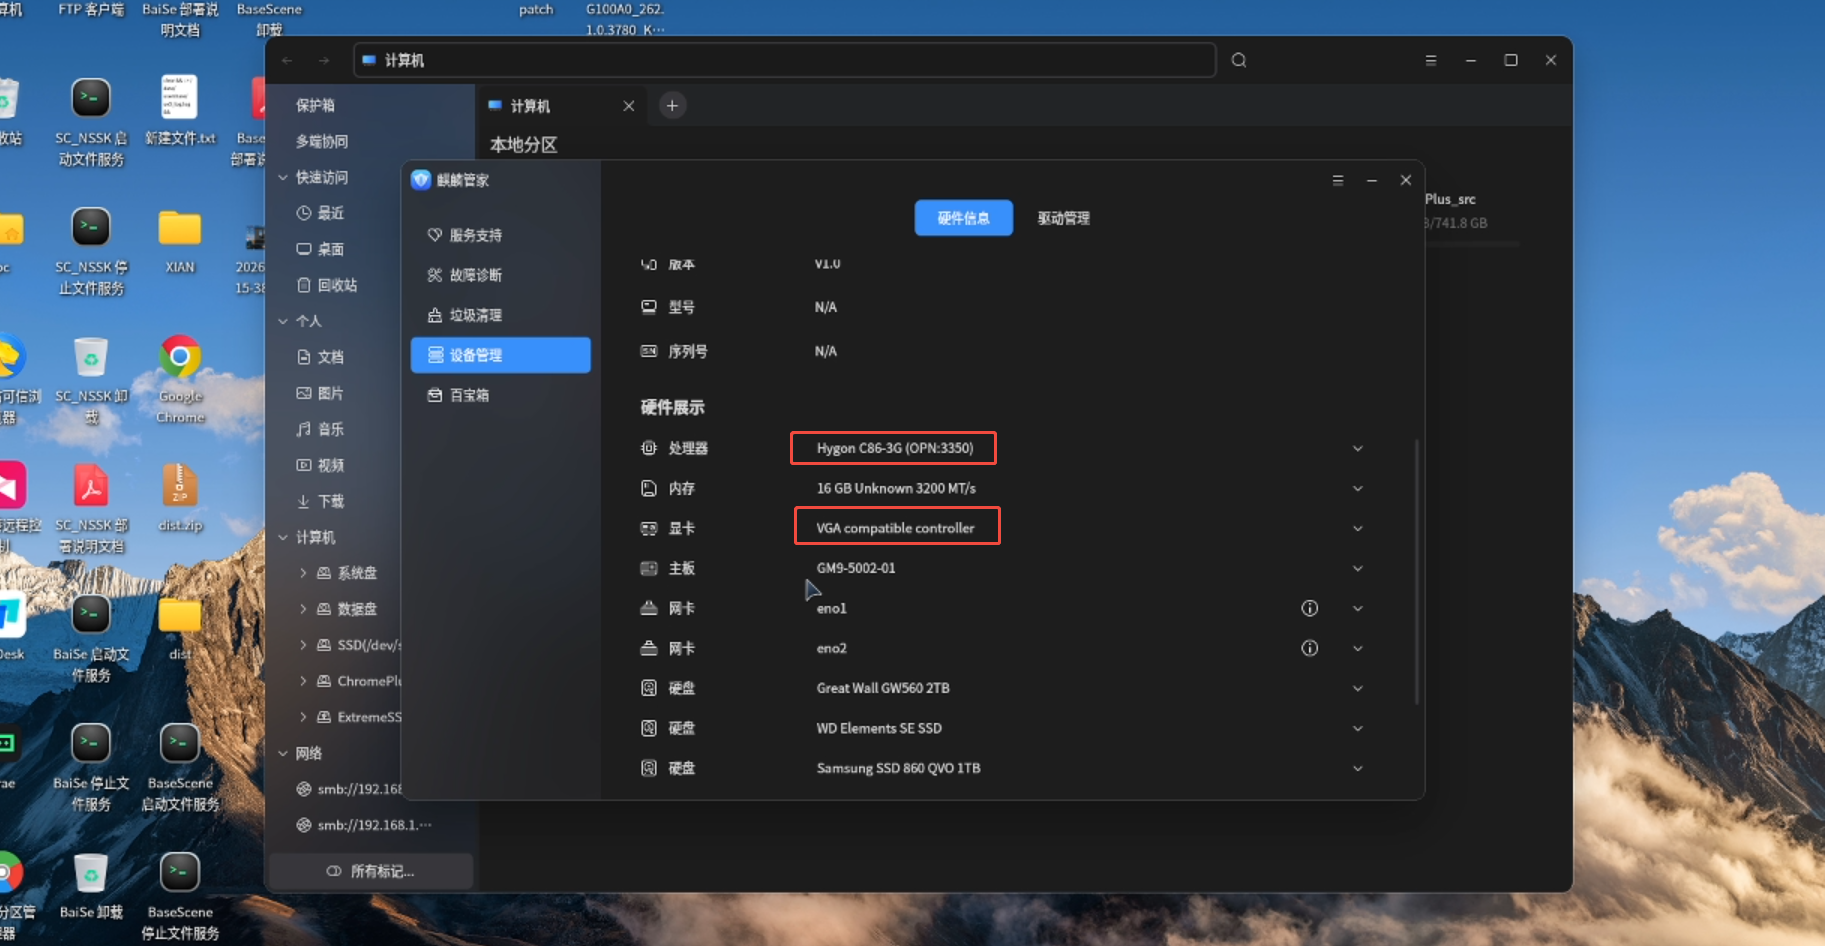Collapse the 快速访问 section
This screenshot has height=946, width=1825.
(283, 177)
